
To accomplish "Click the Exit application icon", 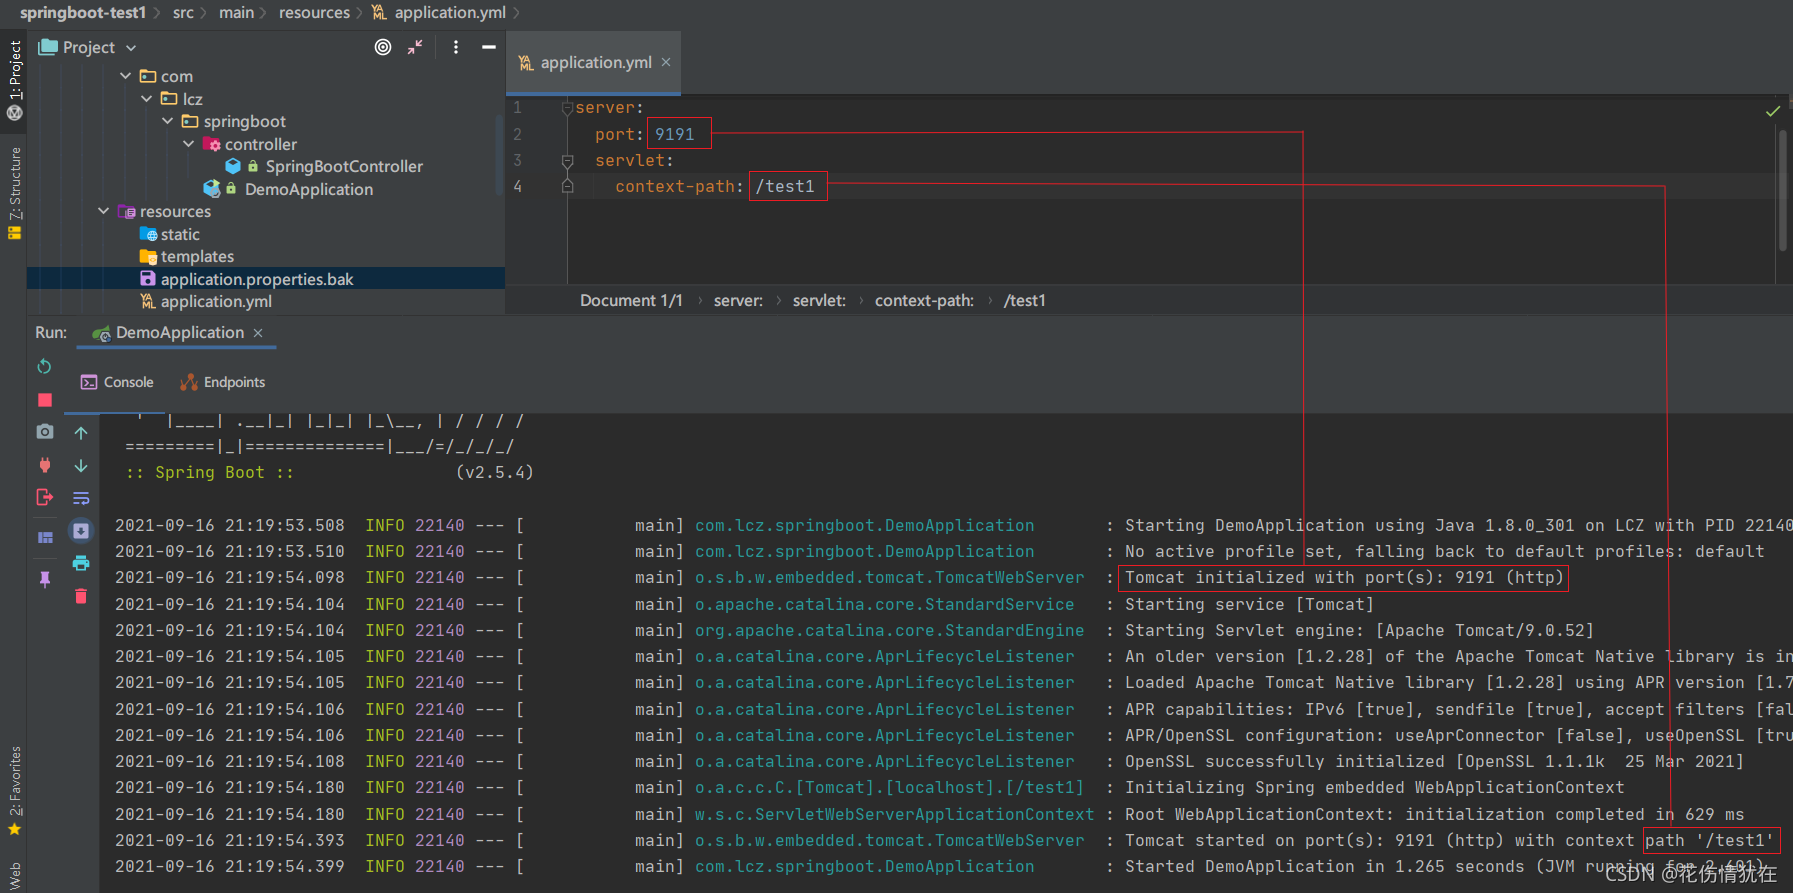I will pyautogui.click(x=44, y=497).
